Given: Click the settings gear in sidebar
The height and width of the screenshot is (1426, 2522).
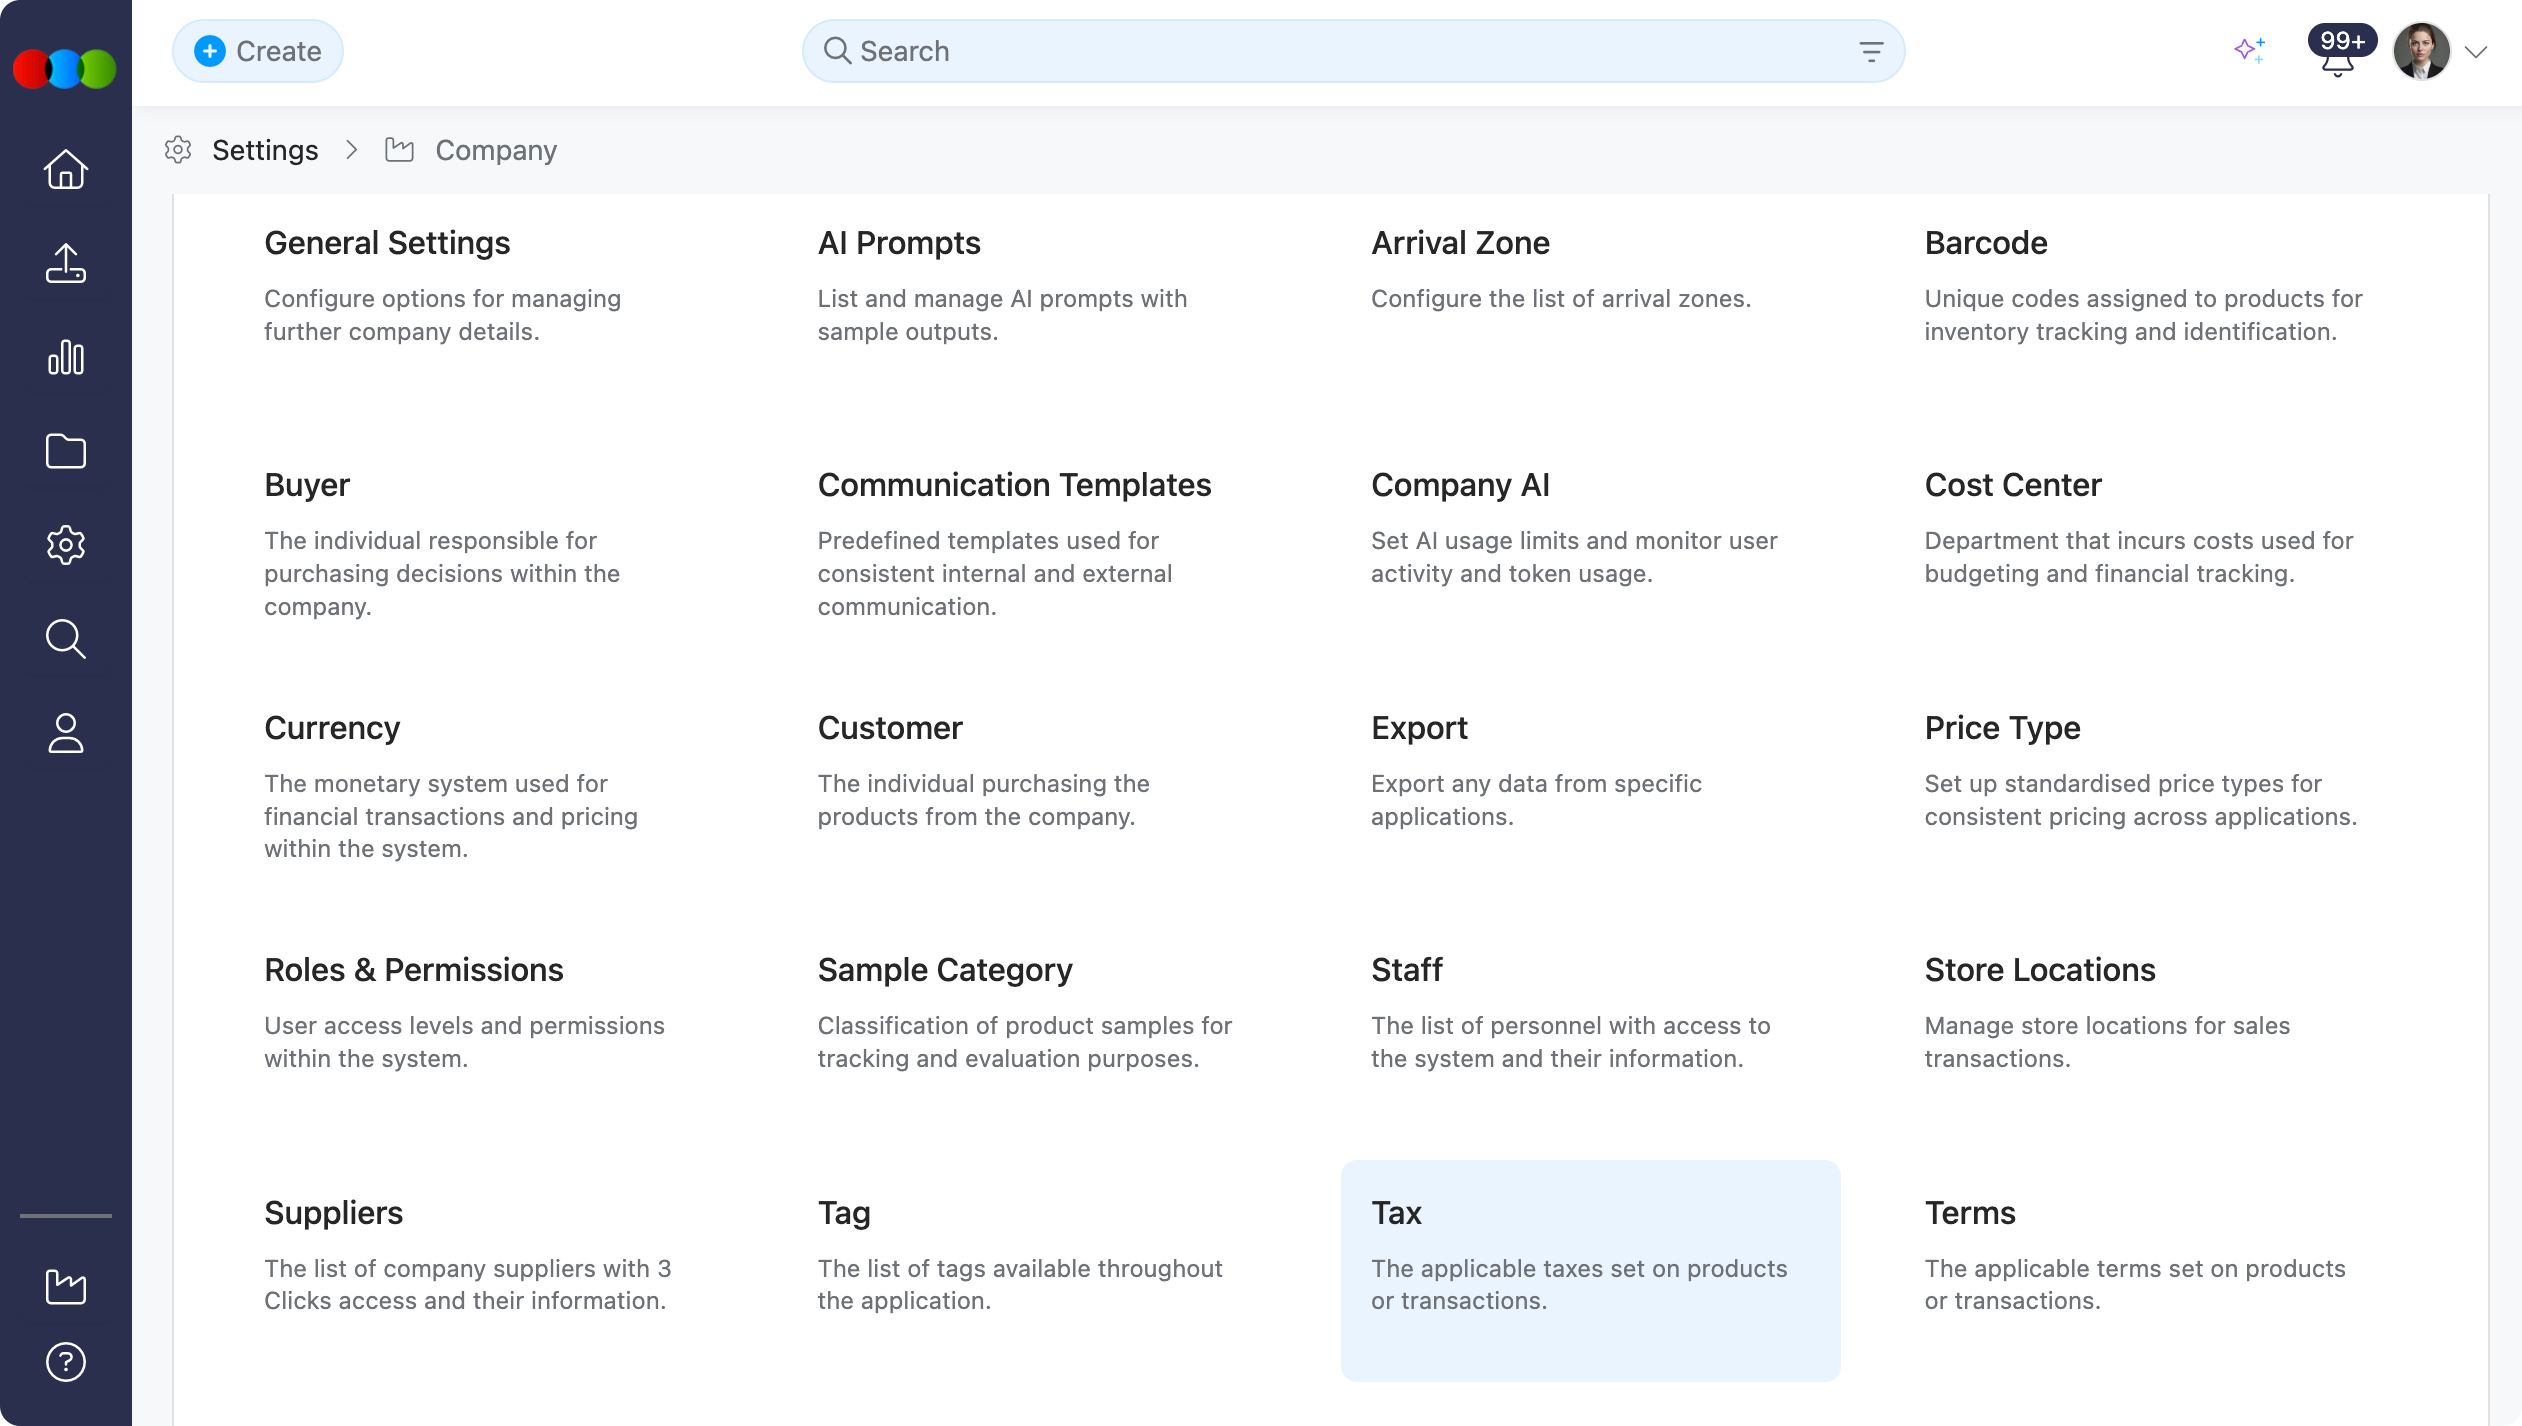Looking at the screenshot, I should (66, 545).
